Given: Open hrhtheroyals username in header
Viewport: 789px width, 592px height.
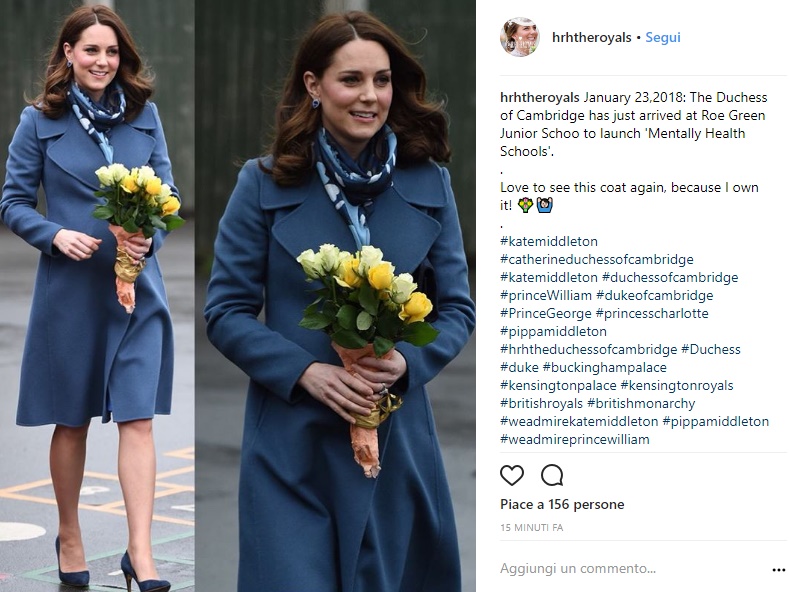Looking at the screenshot, I should [591, 37].
